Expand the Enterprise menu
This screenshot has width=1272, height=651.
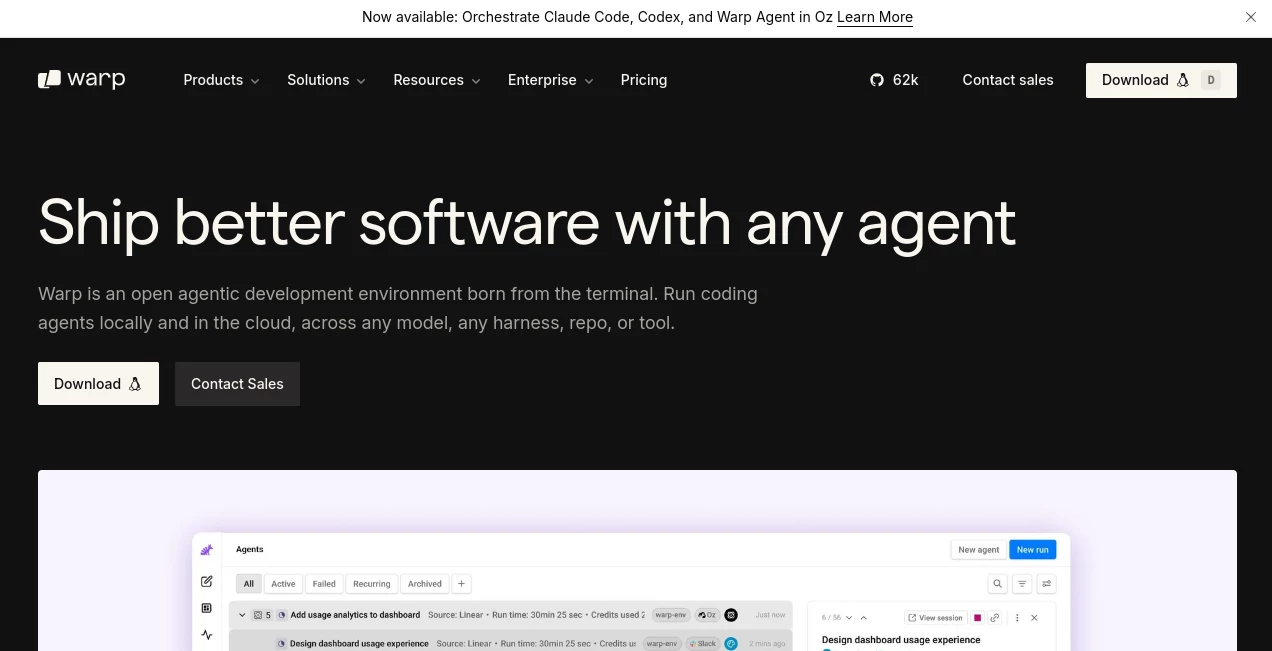(x=551, y=80)
